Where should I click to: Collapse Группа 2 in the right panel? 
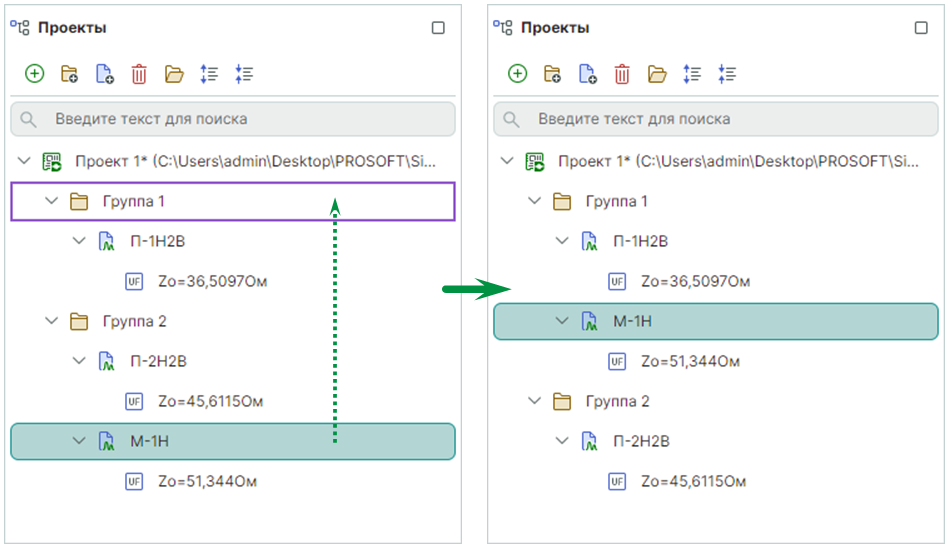click(535, 401)
